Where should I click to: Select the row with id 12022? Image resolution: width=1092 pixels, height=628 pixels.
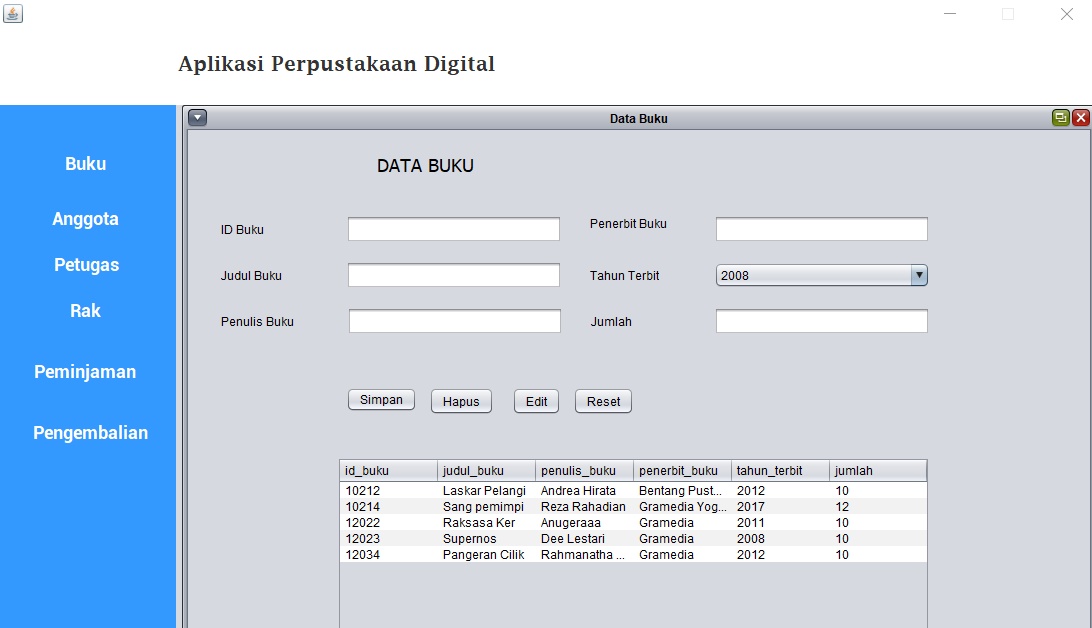(633, 522)
